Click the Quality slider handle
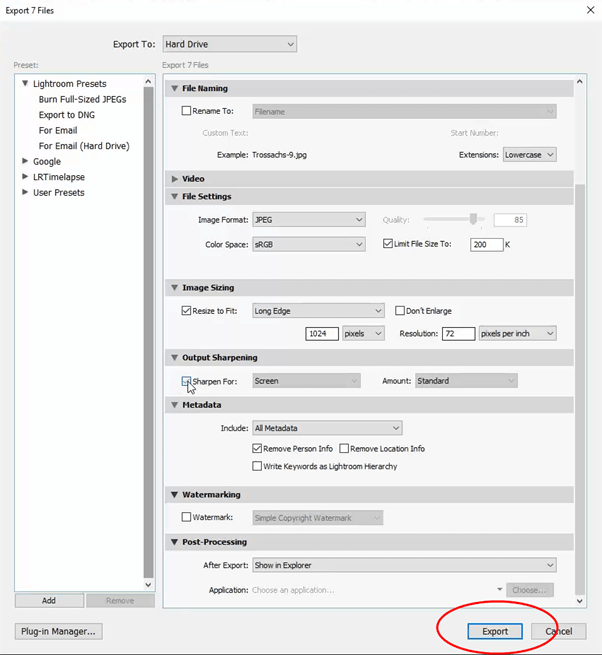 (x=473, y=219)
